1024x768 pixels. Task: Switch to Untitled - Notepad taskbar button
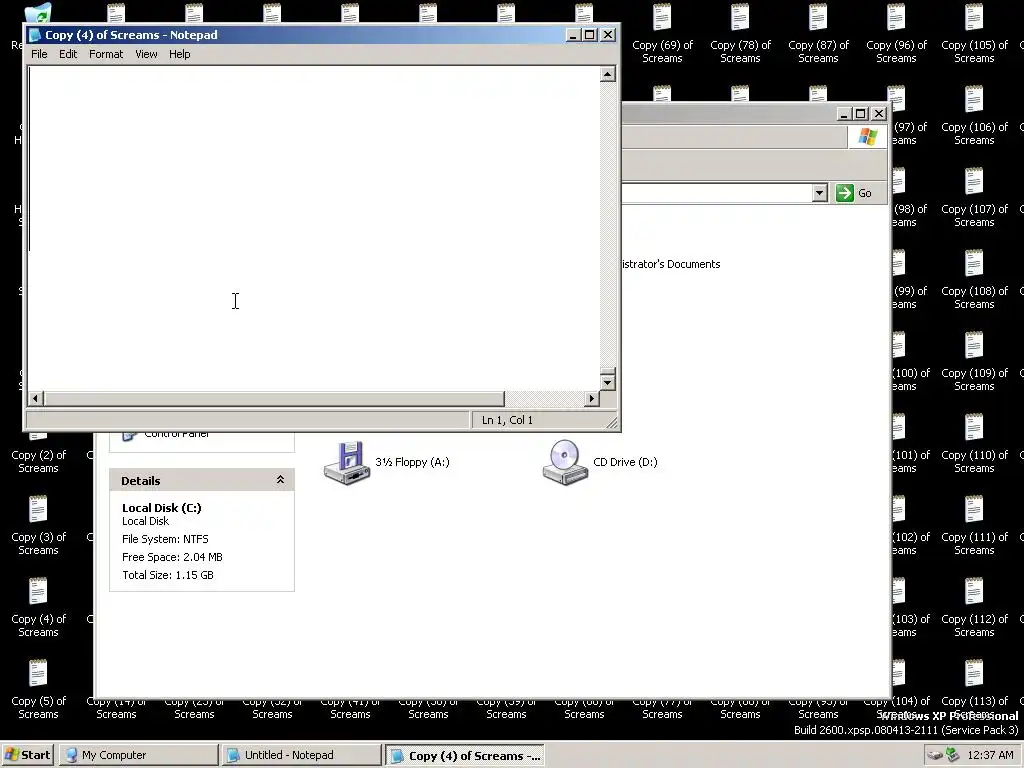[301, 755]
